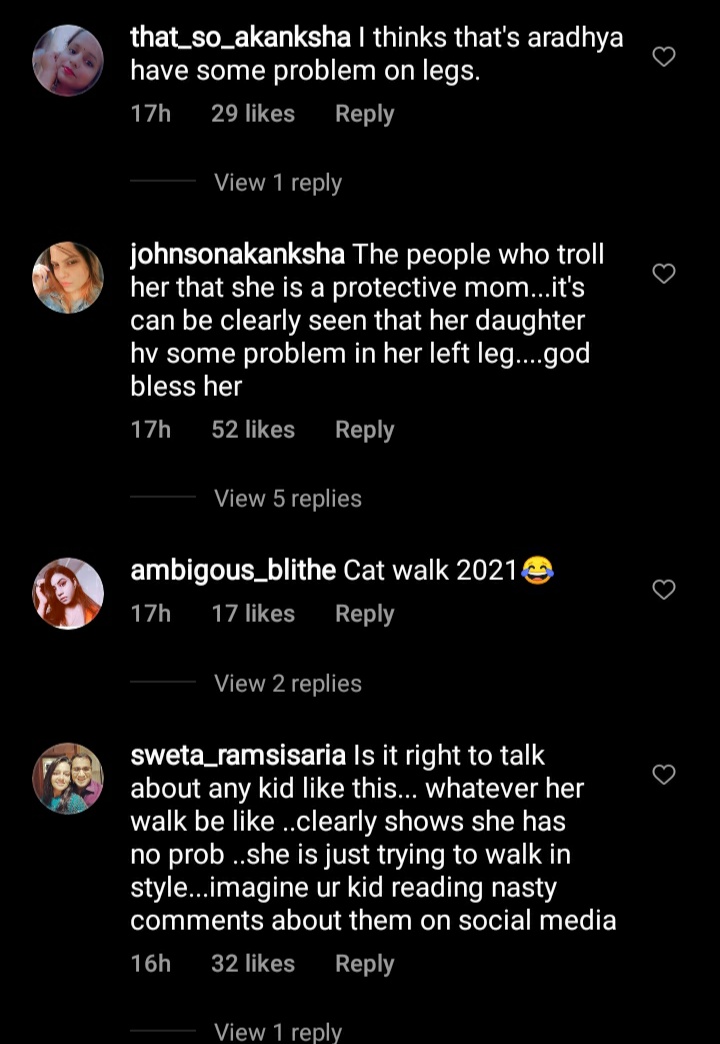
Task: Open sweta_ramsisaria's profile picture
Action: [x=68, y=778]
